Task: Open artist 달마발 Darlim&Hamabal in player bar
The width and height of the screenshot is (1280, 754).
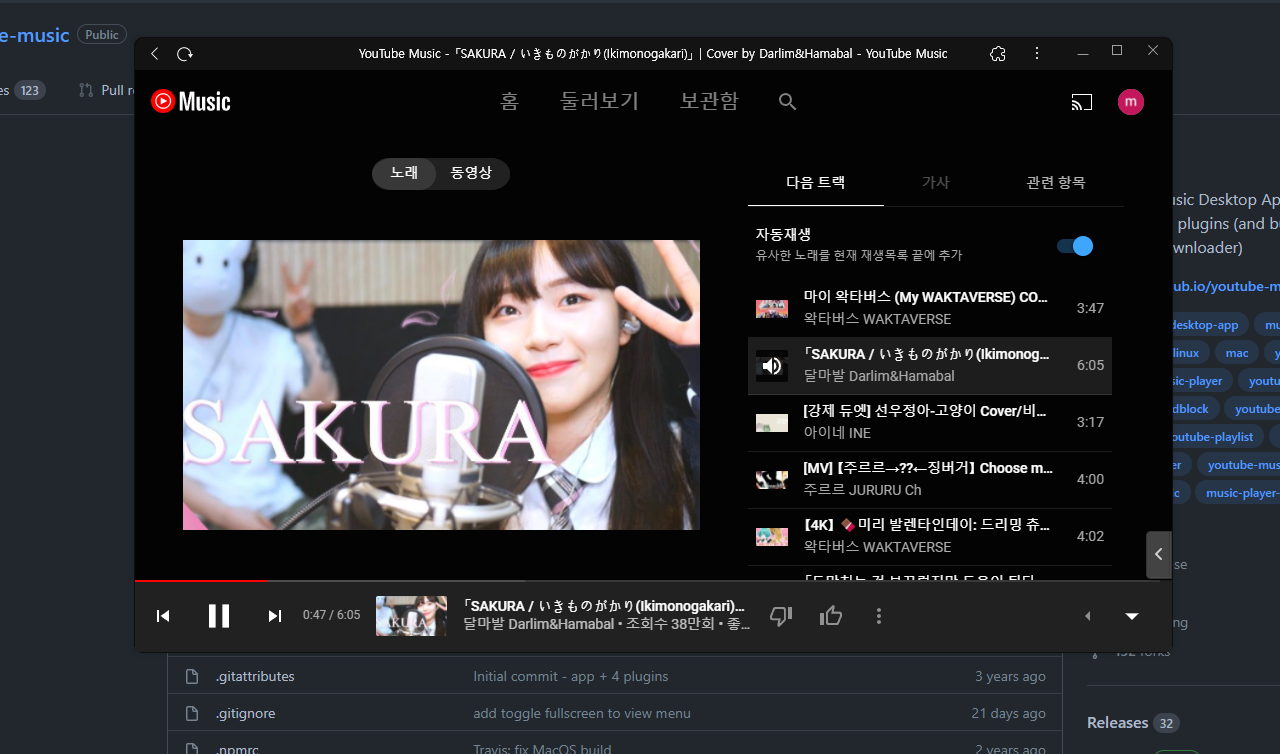Action: (x=538, y=624)
